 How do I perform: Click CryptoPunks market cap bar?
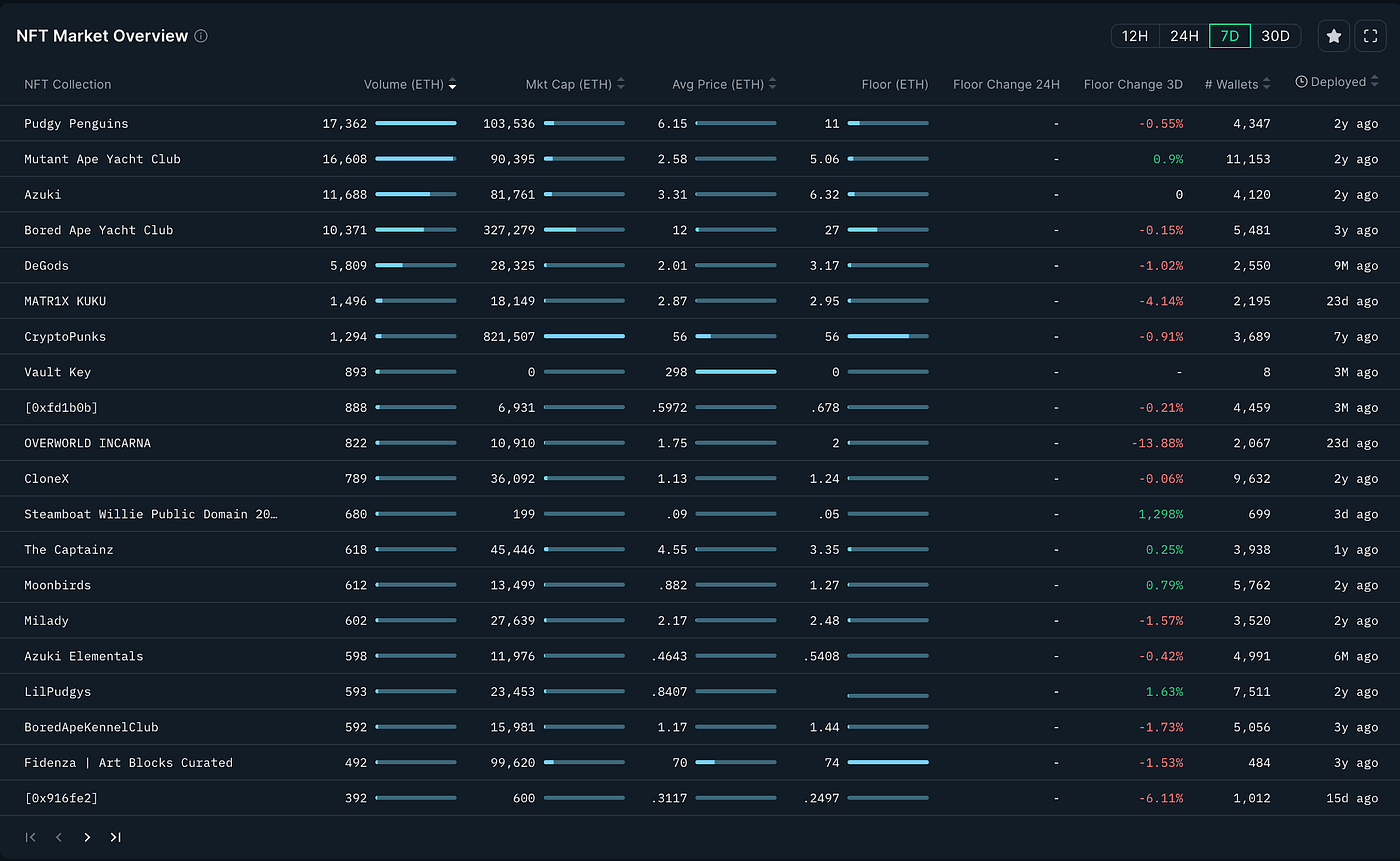(x=584, y=337)
